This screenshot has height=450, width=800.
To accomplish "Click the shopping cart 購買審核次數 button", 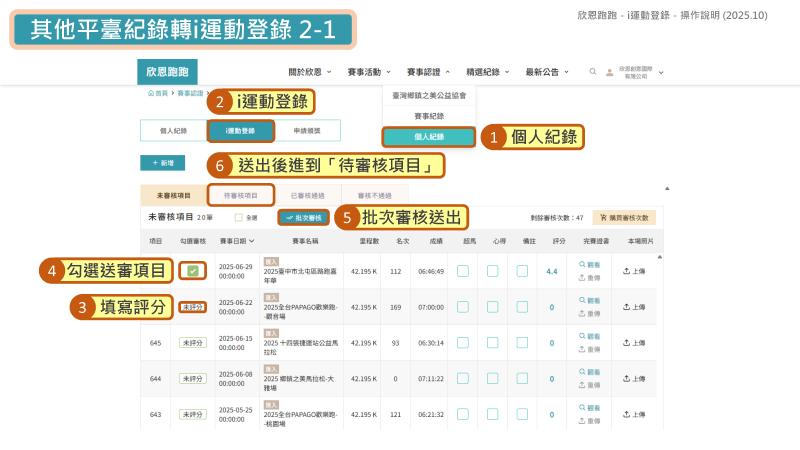I will [625, 217].
